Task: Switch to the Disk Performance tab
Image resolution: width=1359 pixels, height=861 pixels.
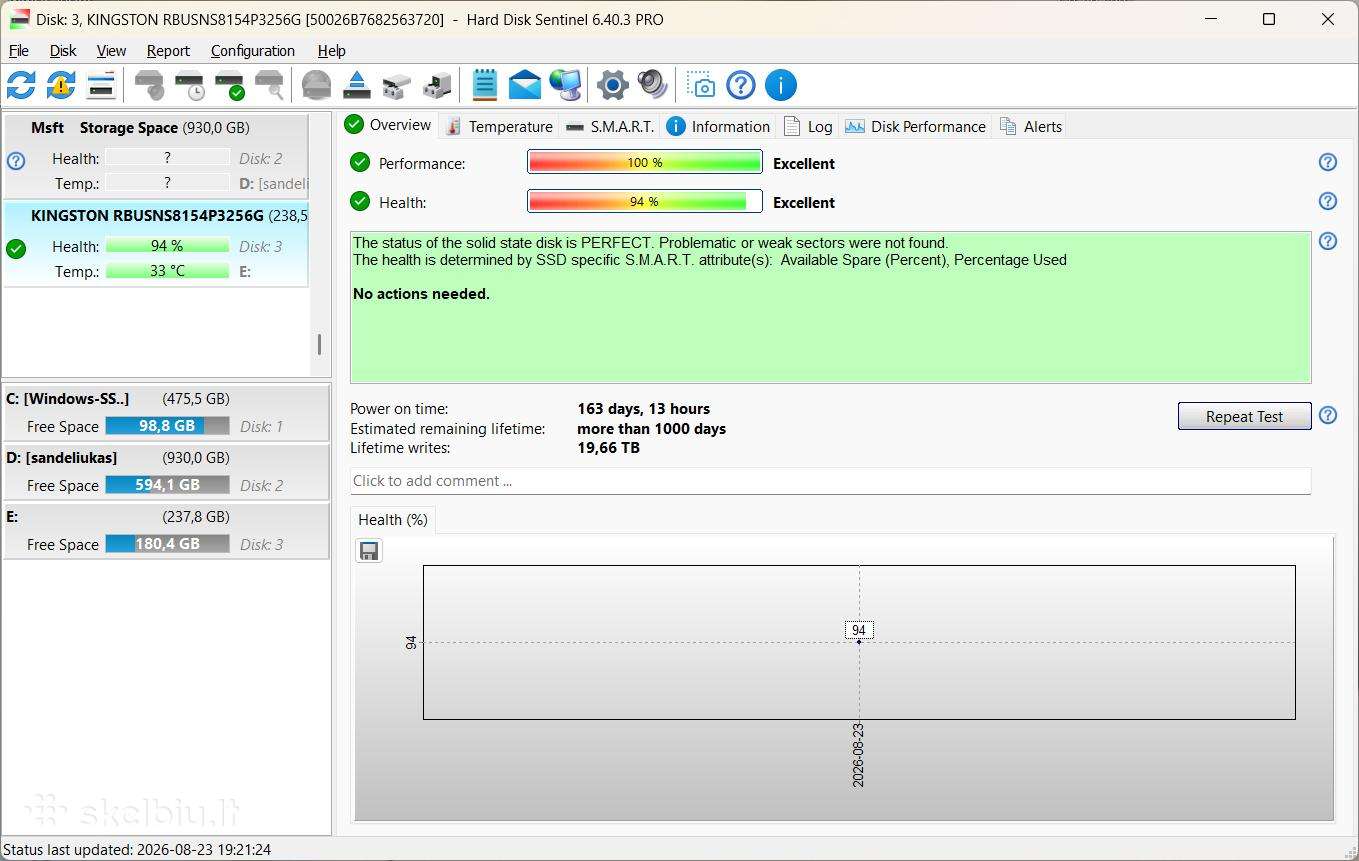Action: point(916,126)
